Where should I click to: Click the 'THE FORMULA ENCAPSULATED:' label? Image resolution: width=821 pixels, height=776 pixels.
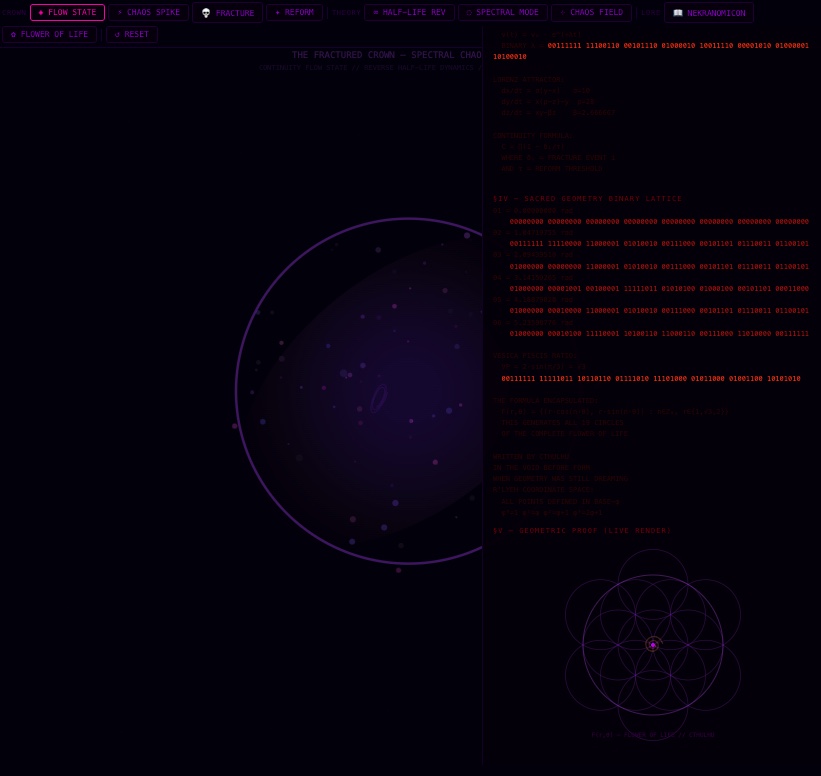pyautogui.click(x=546, y=401)
